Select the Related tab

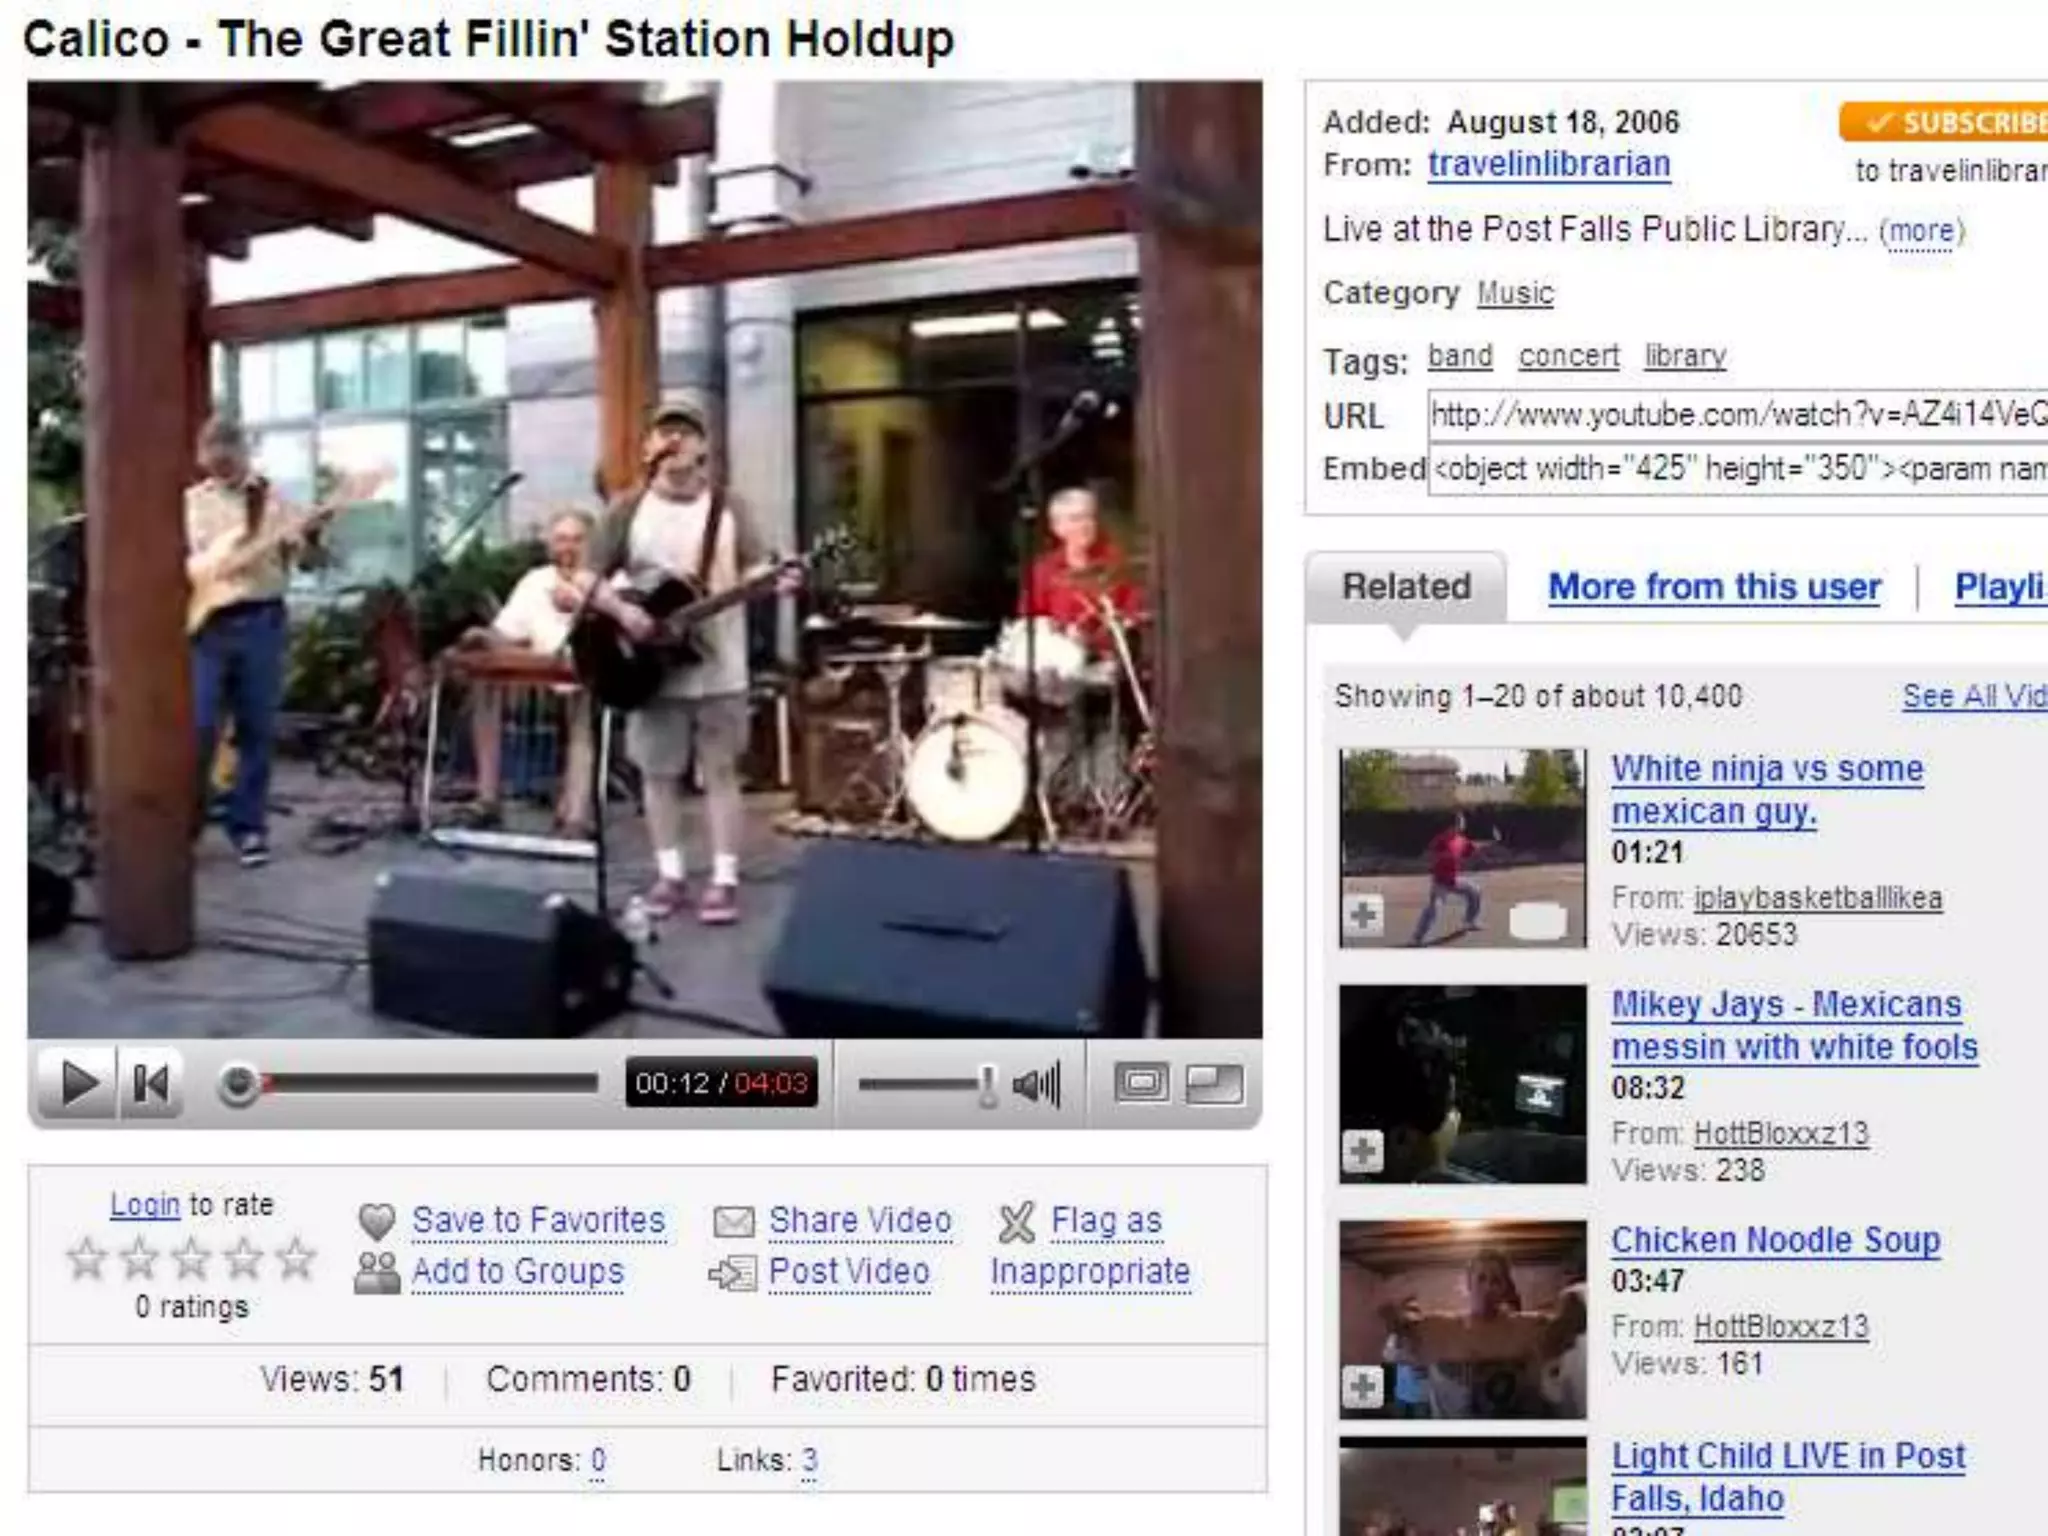(x=1406, y=587)
